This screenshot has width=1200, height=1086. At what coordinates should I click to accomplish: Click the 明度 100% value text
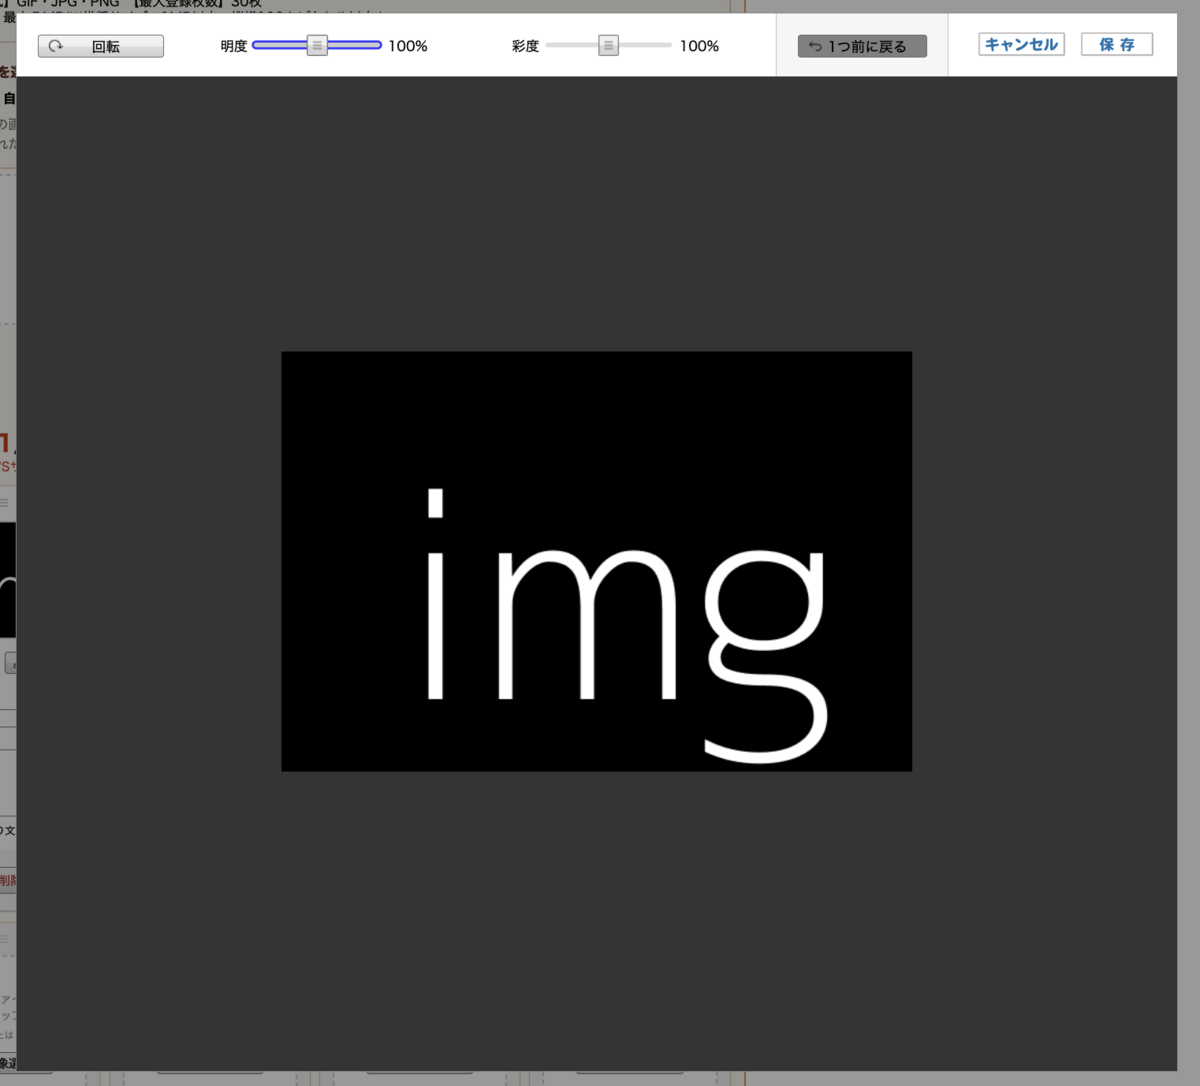(x=408, y=46)
